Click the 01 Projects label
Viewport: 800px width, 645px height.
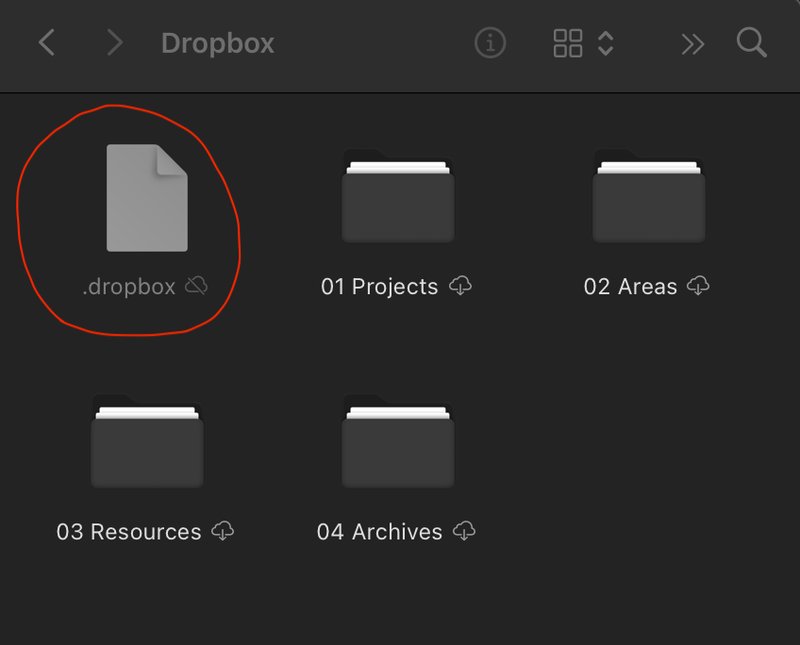pos(380,286)
